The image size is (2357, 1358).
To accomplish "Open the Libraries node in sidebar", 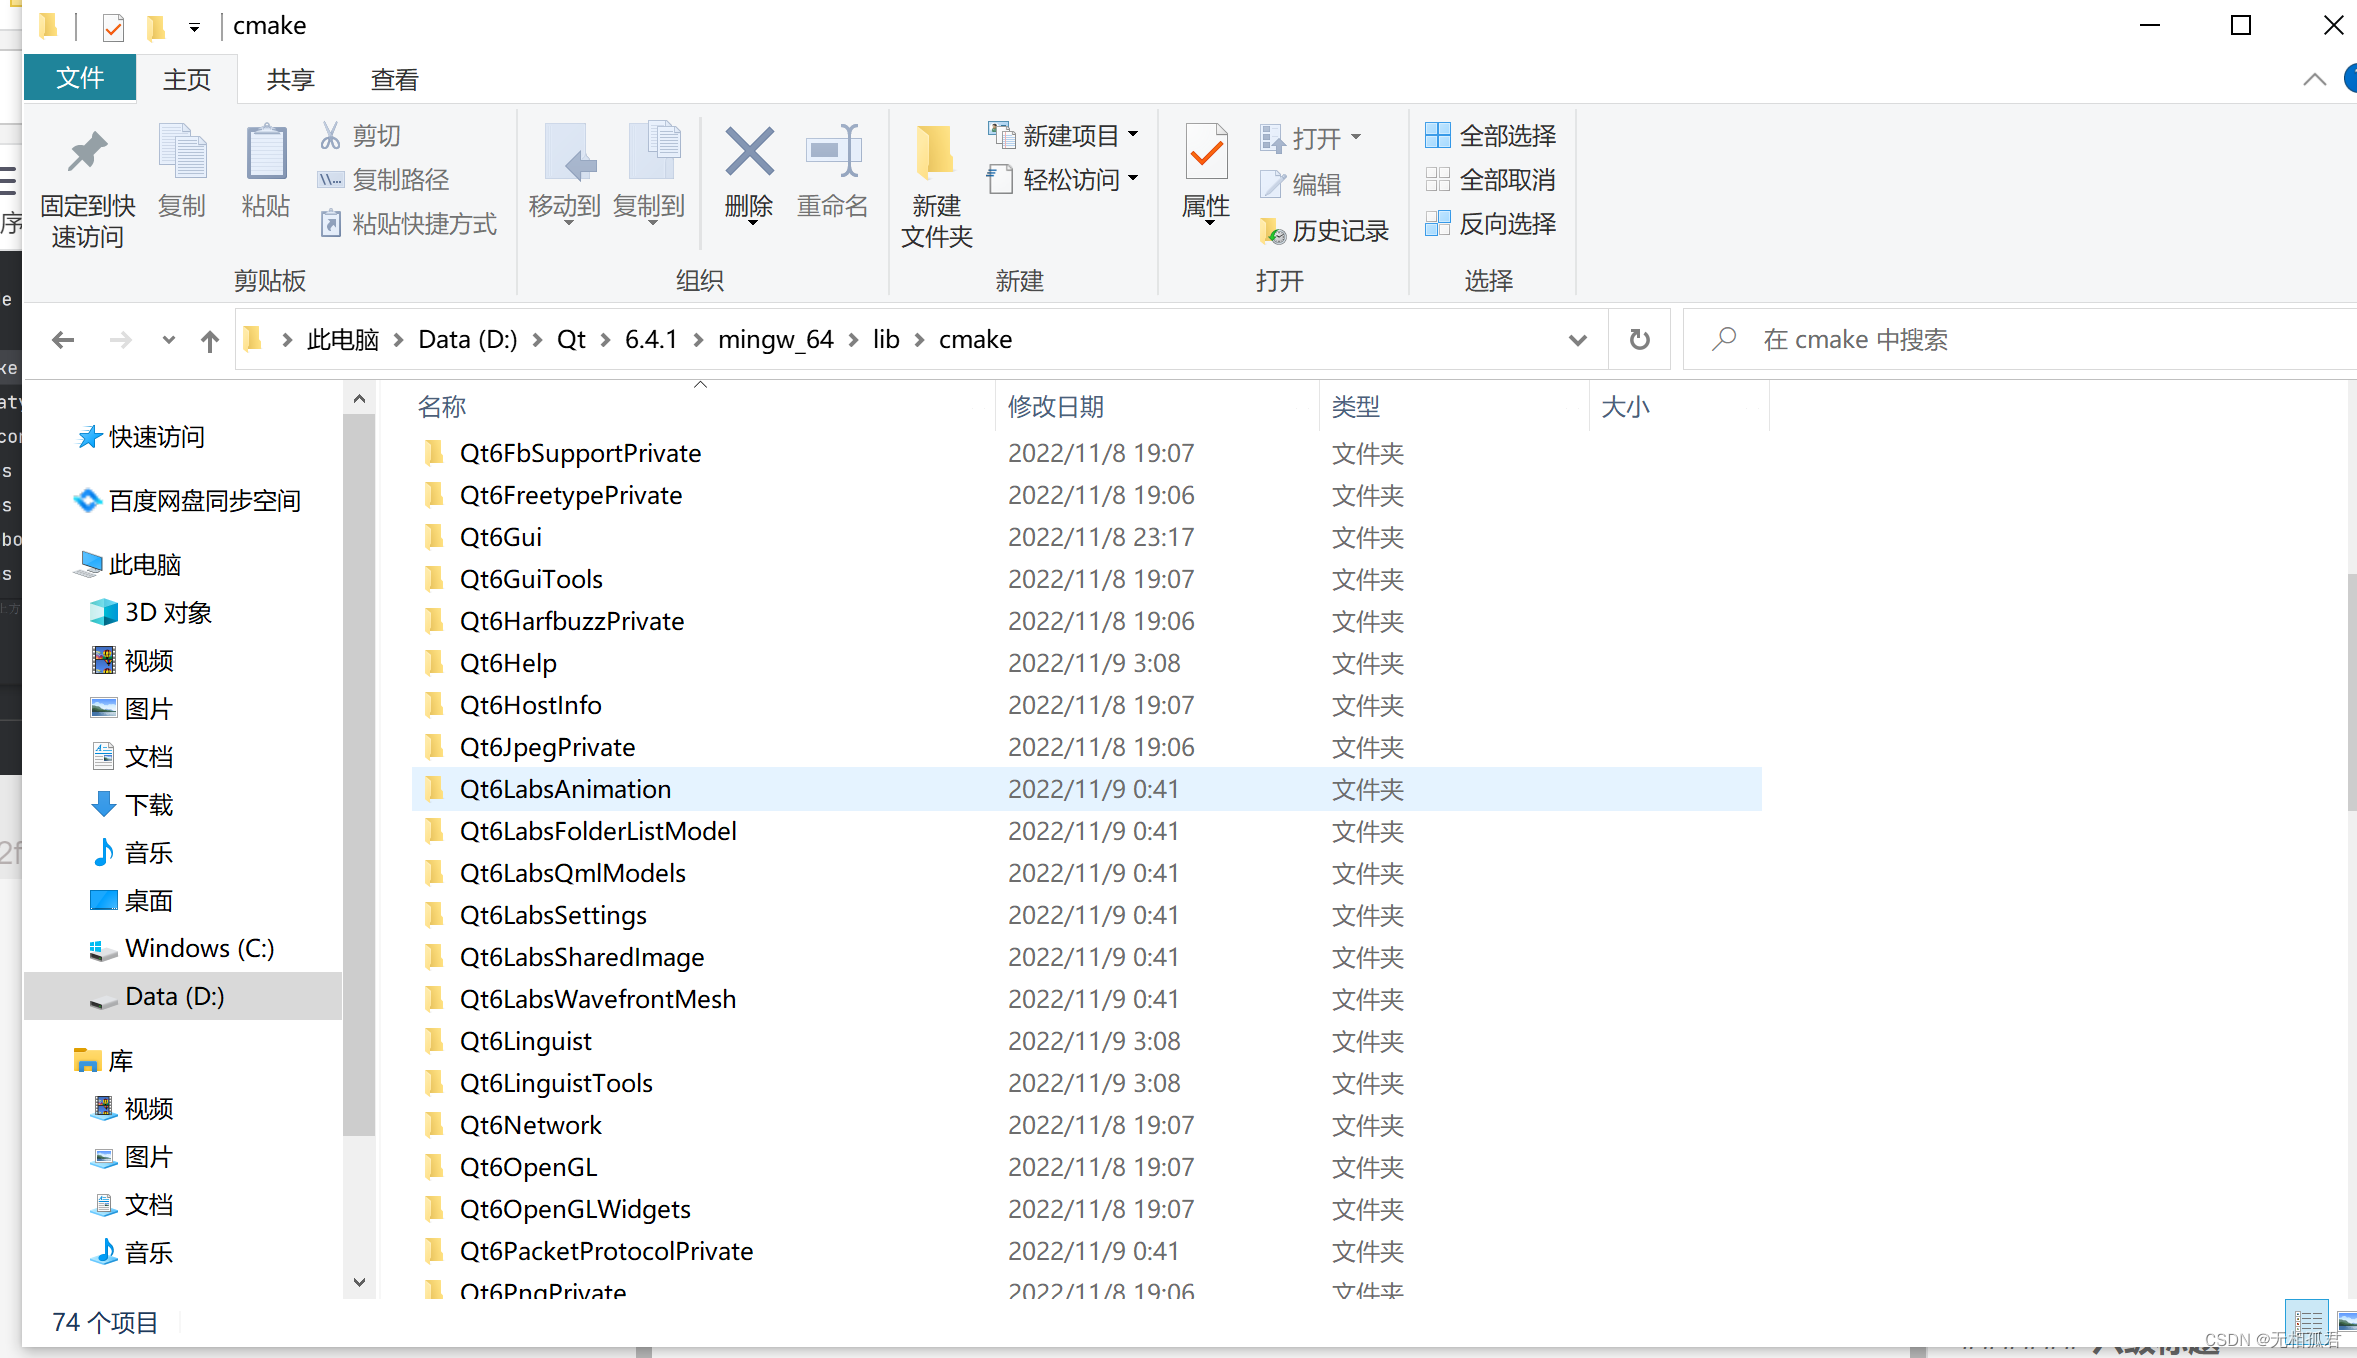I will coord(103,1061).
